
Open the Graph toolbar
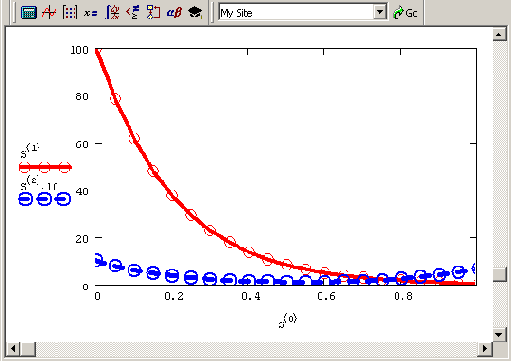pyautogui.click(x=49, y=13)
